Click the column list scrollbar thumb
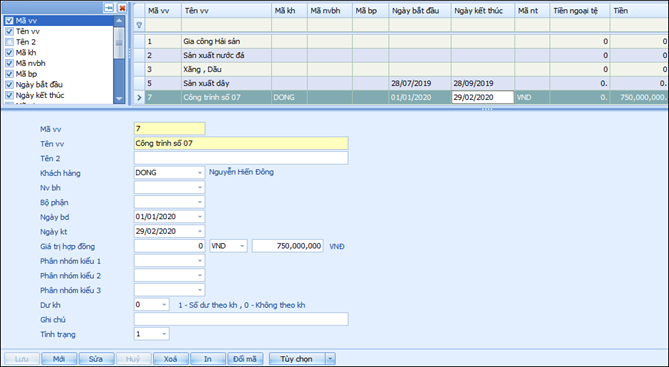The height and width of the screenshot is (367, 669). (x=119, y=42)
